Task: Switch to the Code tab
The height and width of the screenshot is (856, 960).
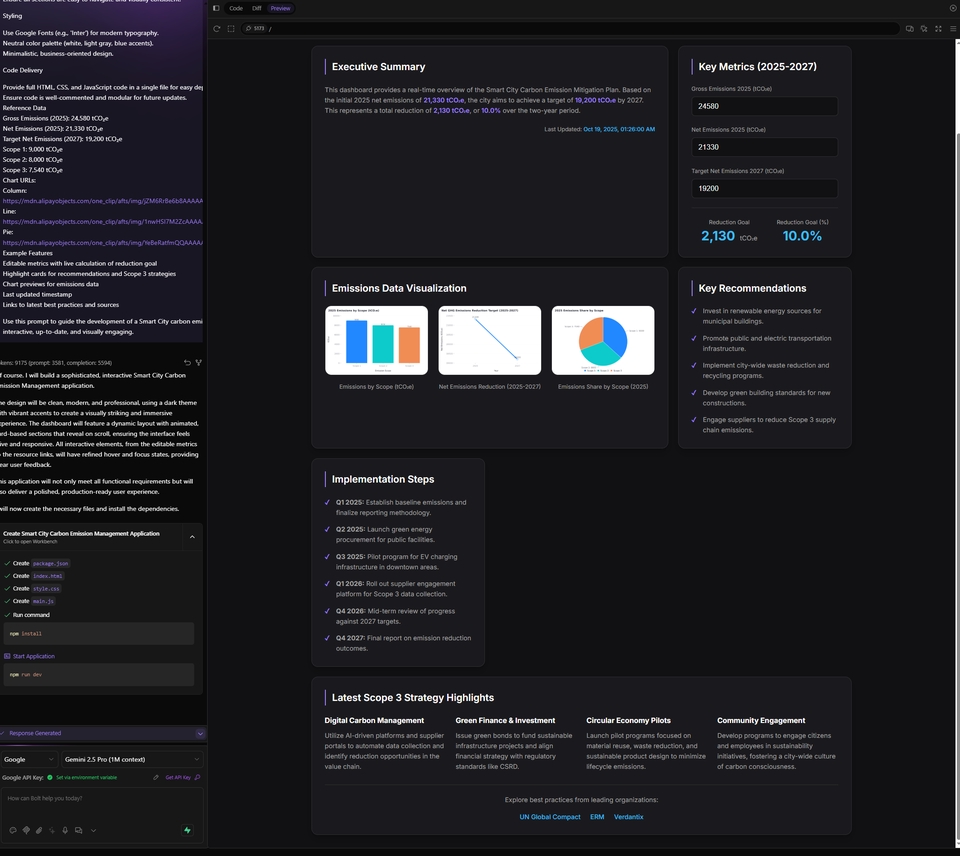Action: [x=236, y=8]
